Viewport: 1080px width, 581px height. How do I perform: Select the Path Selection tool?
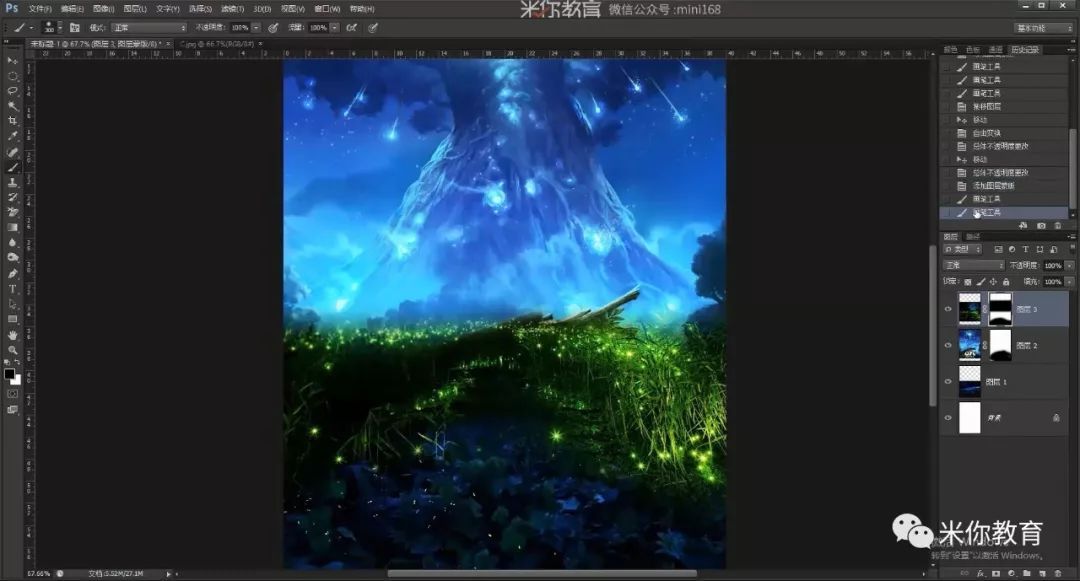pyautogui.click(x=12, y=304)
